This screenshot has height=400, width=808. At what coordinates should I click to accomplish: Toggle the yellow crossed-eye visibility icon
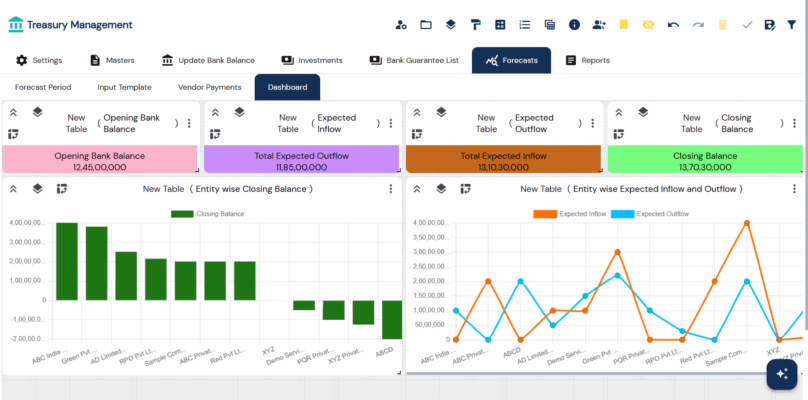[x=648, y=24]
